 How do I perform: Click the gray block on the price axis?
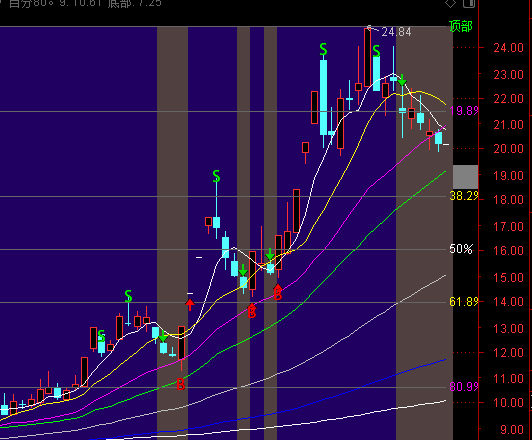[466, 177]
